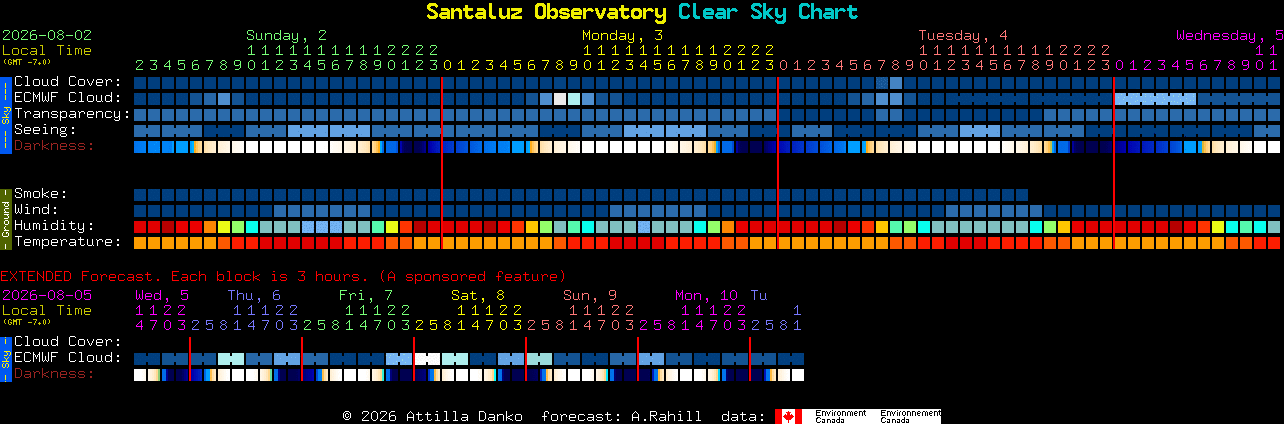The image size is (1284, 424).
Task: Click the forecast: A.Rahill credit
Action: [x=621, y=416]
